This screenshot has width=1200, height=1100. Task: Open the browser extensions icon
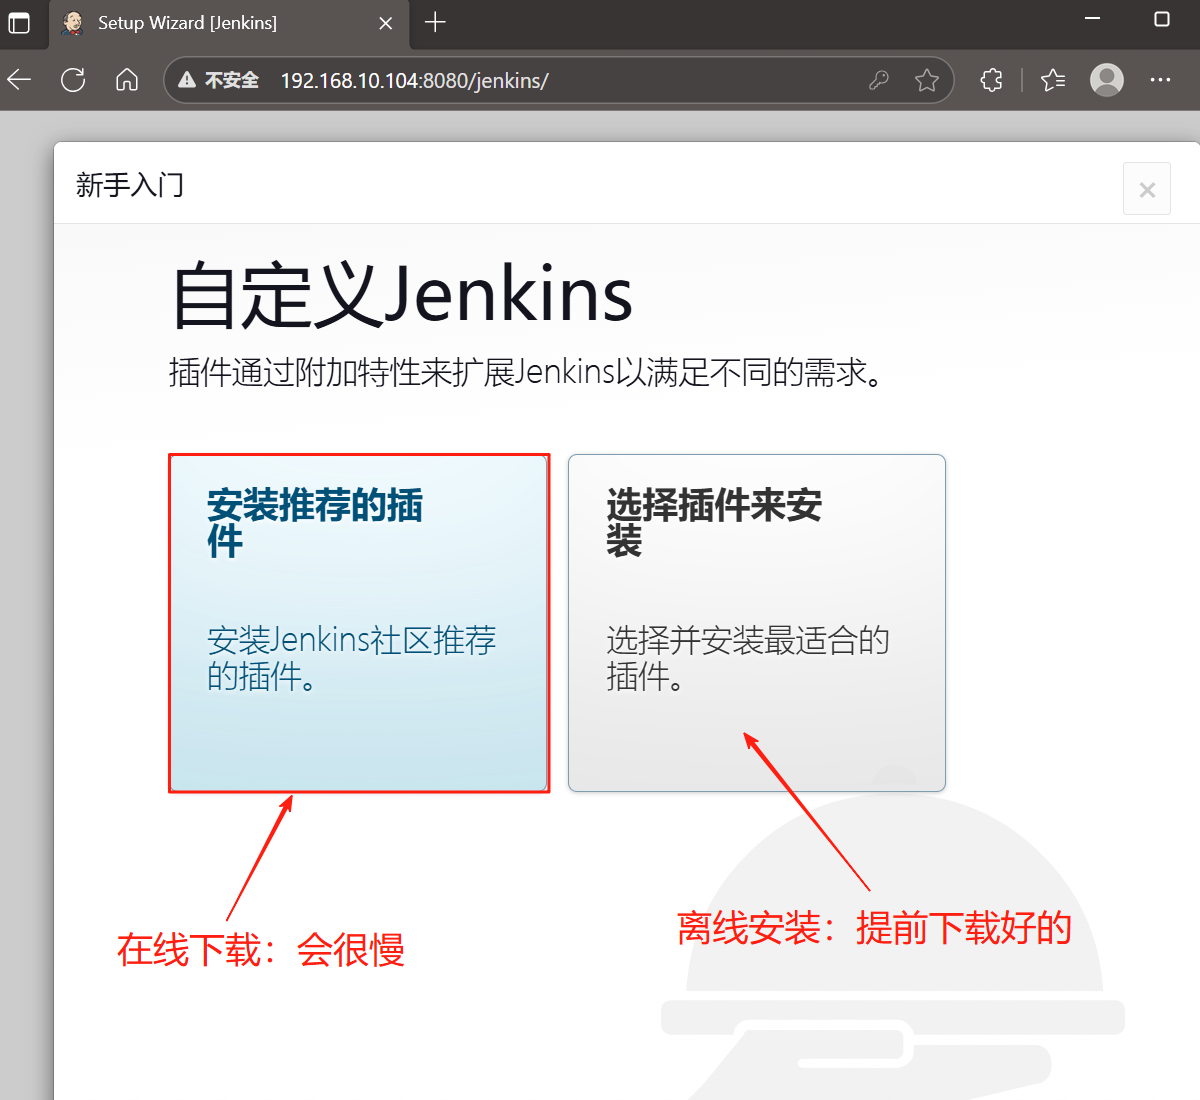[991, 80]
